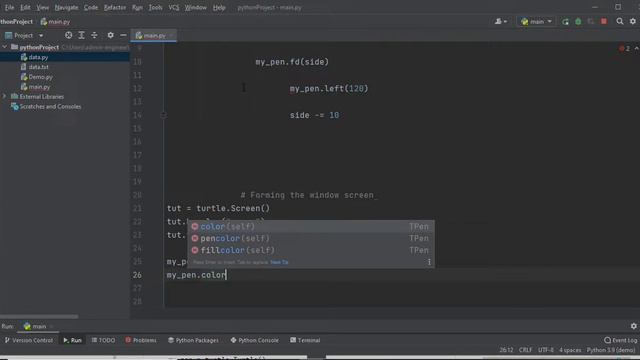Open the Python Packages tool window

point(193,340)
